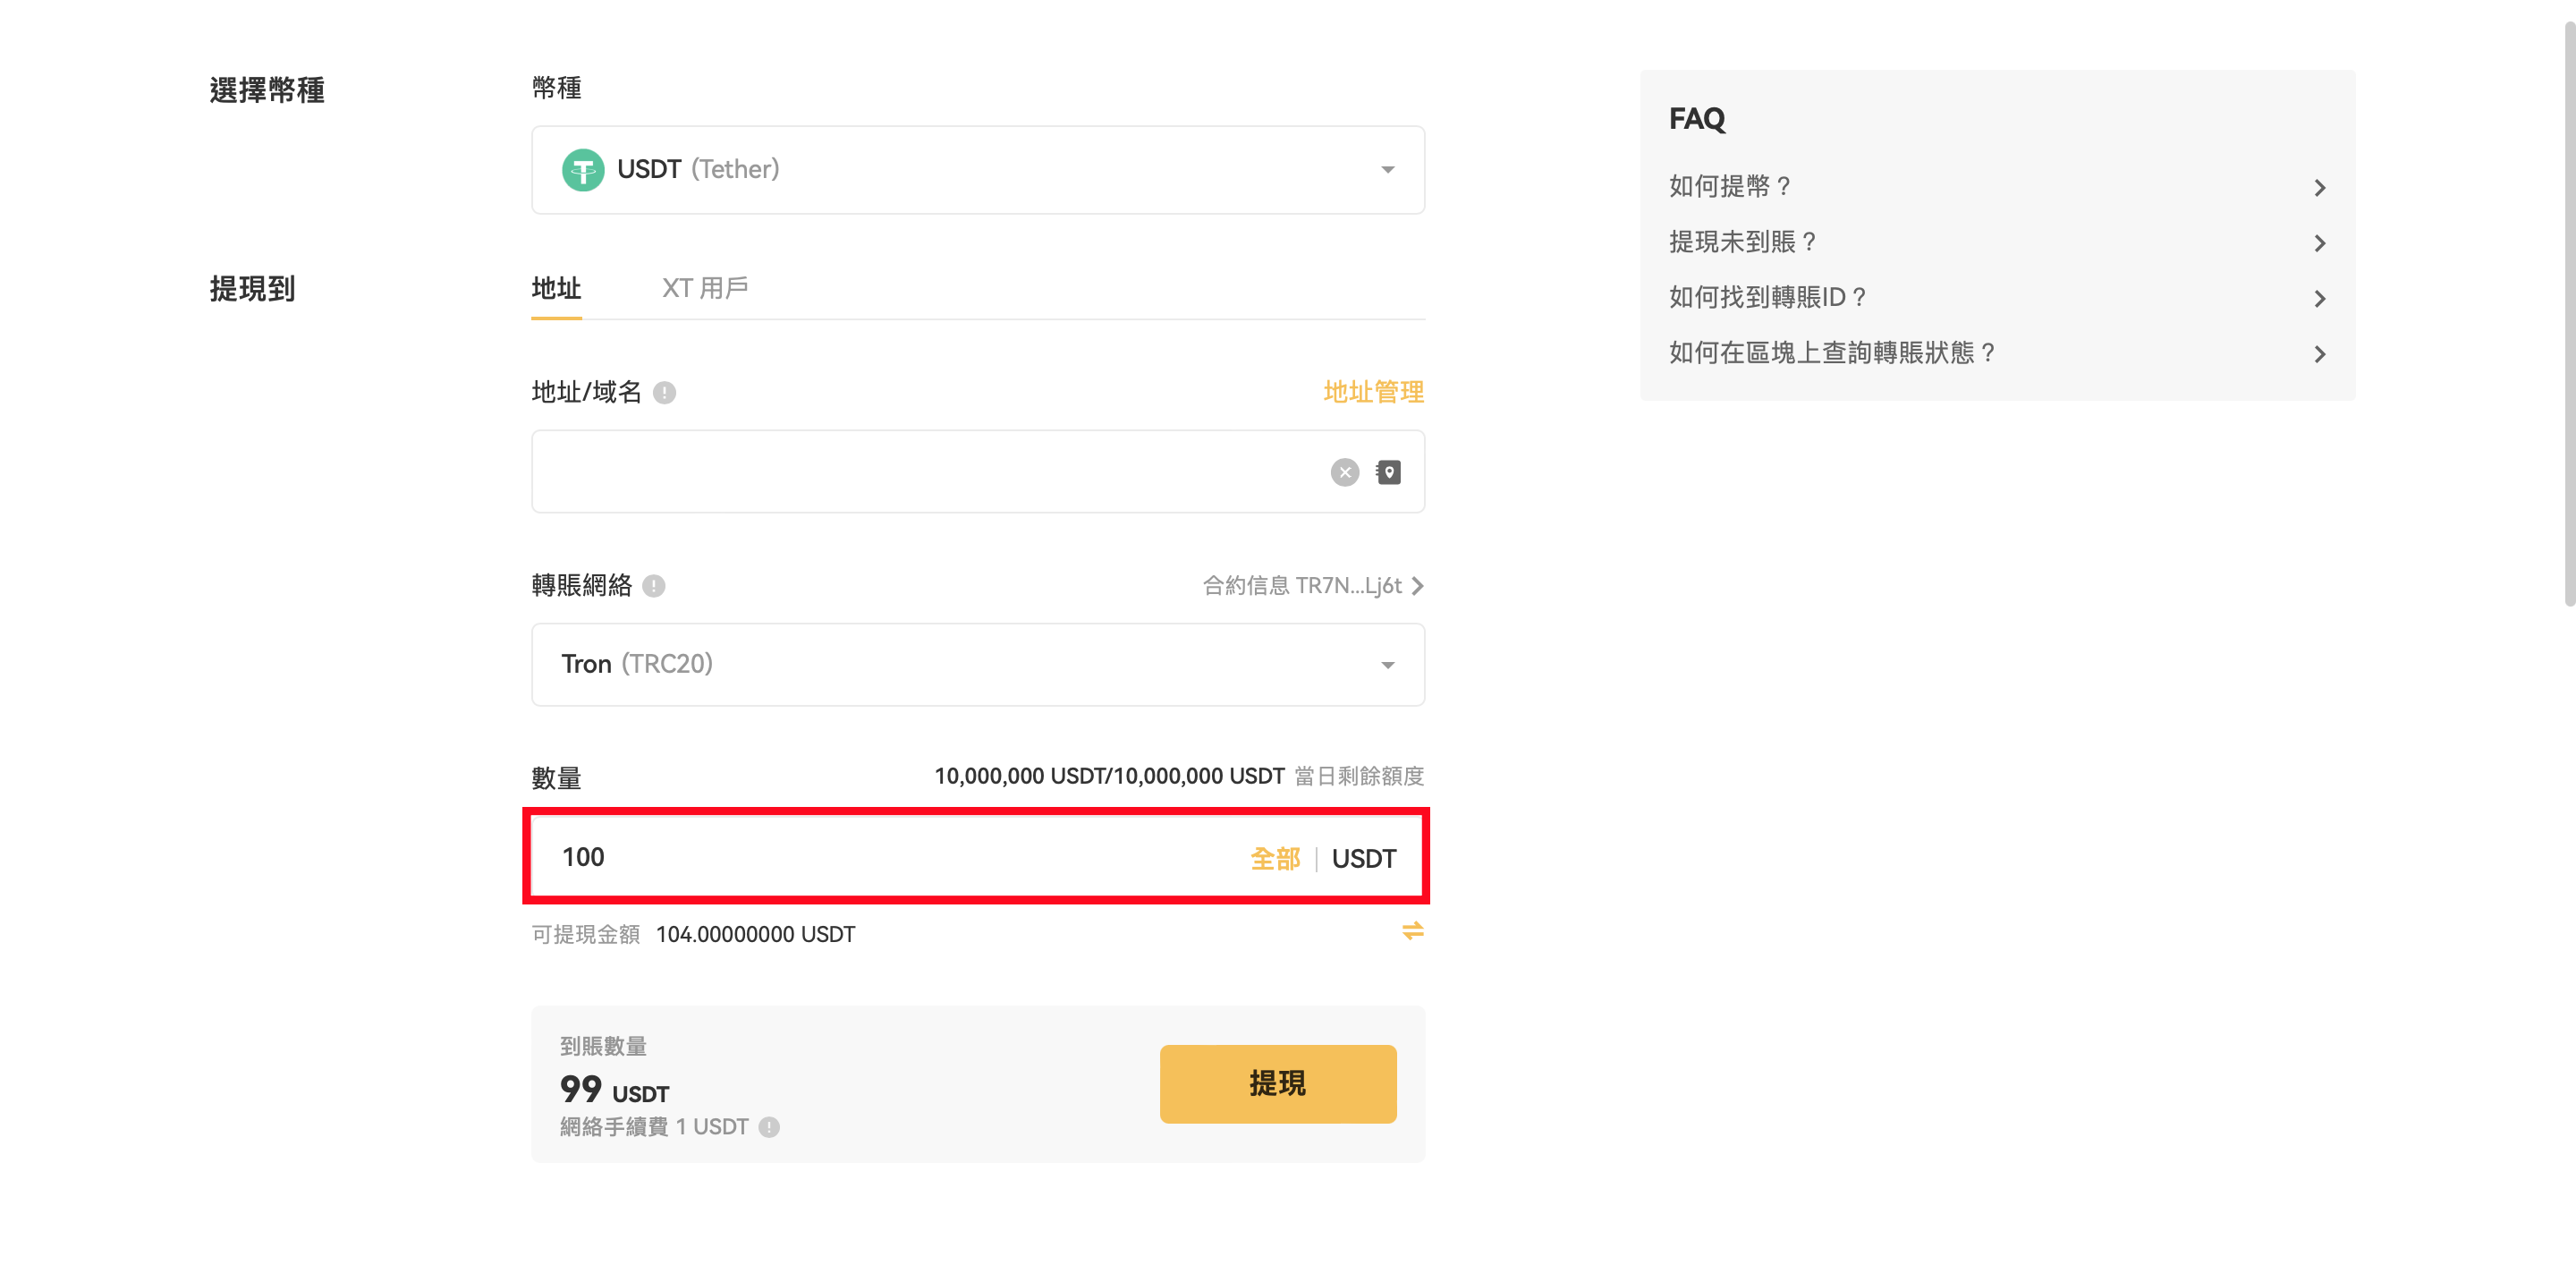Open the 地址管理 link
This screenshot has height=1265, width=2576.
coord(1373,392)
